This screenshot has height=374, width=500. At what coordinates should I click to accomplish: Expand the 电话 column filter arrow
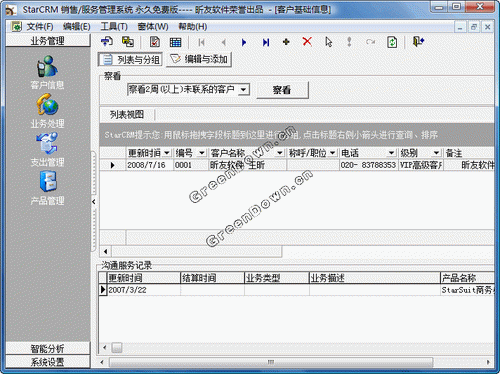pos(391,153)
